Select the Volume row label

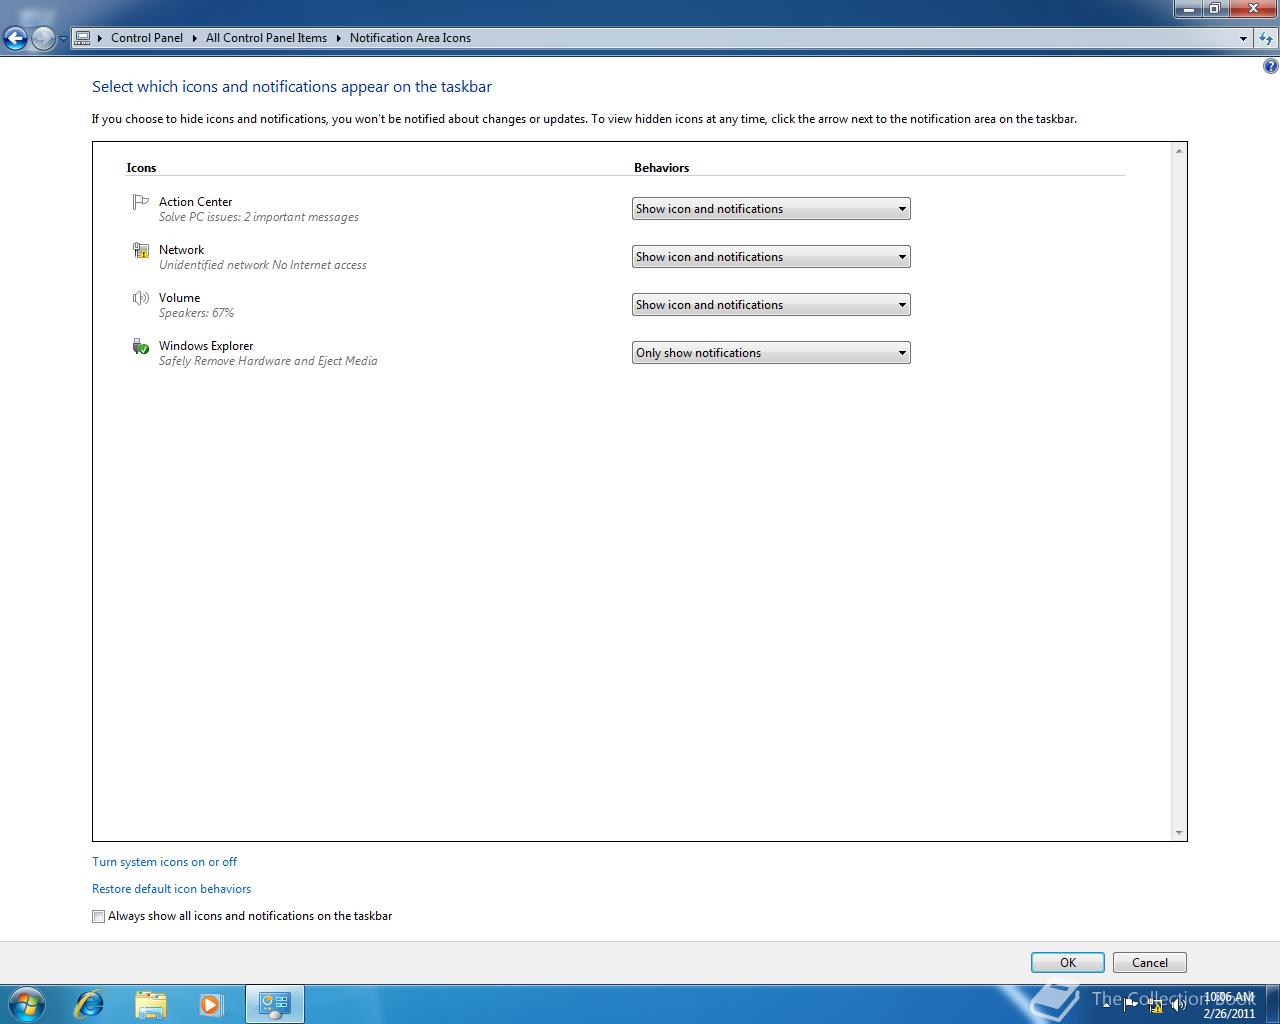tap(179, 298)
